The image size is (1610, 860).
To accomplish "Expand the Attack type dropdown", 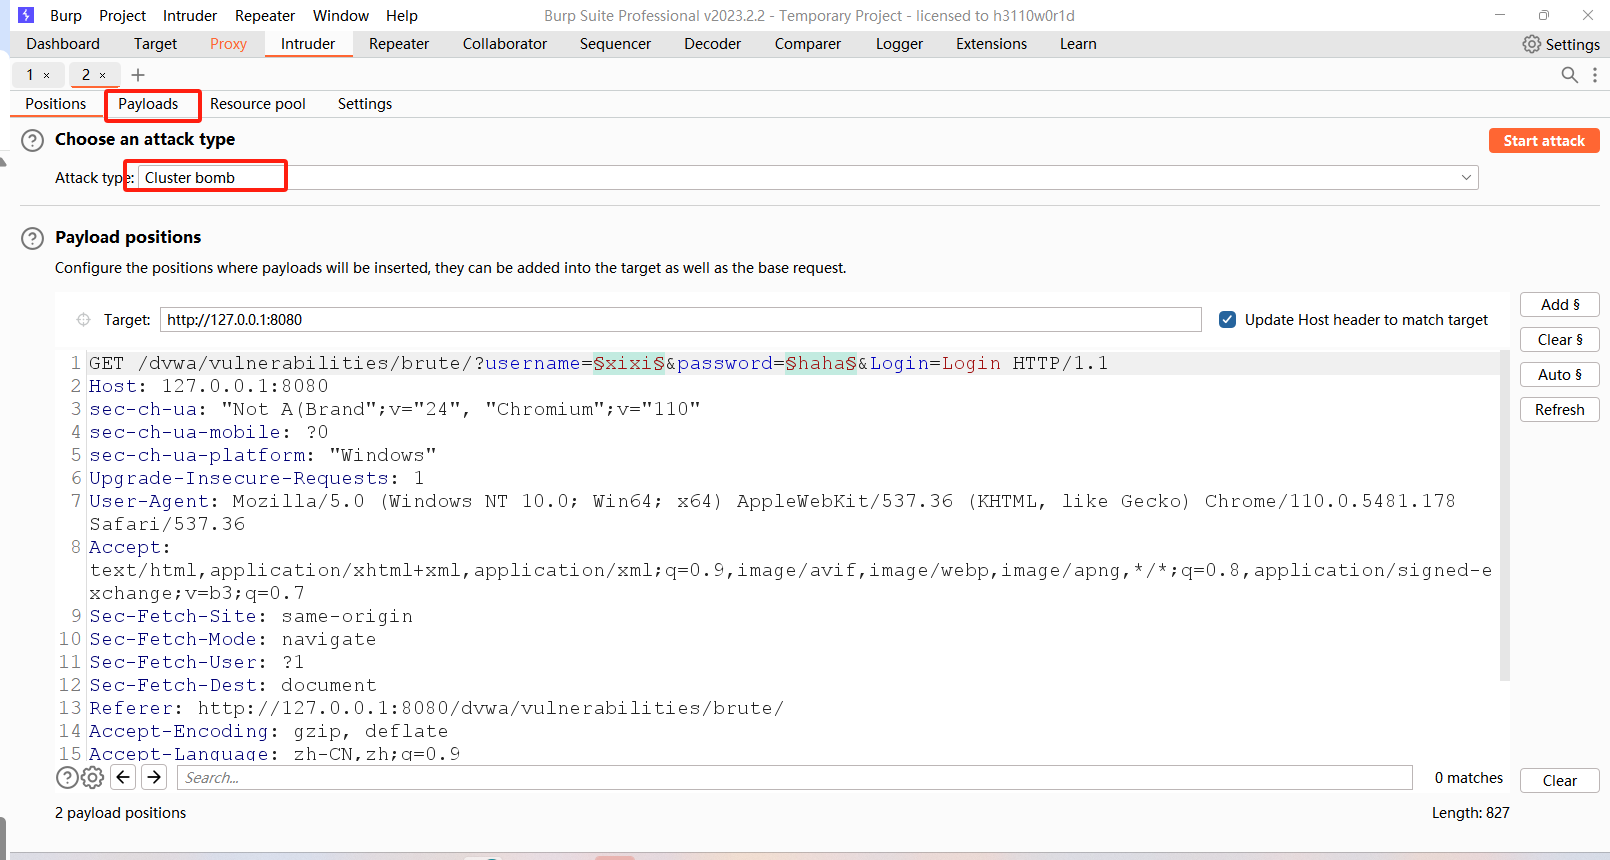I will [1466, 178].
